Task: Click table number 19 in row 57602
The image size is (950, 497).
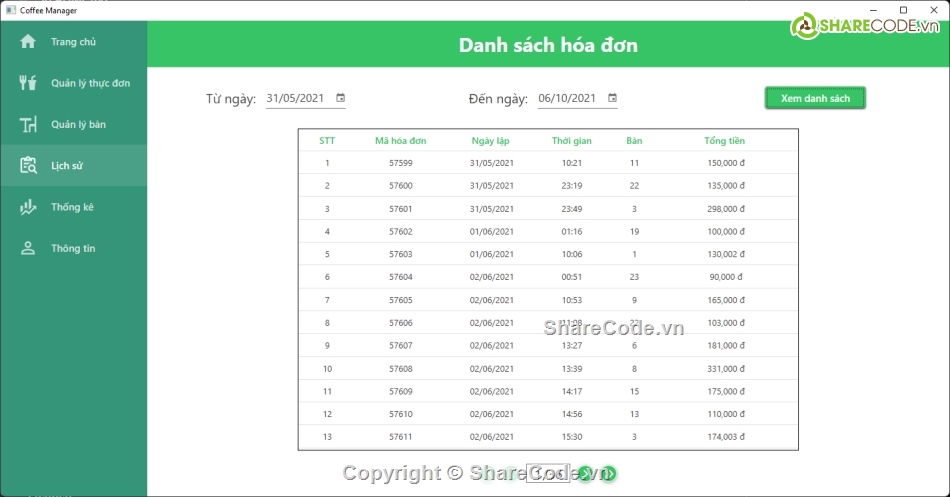Action: coord(634,232)
